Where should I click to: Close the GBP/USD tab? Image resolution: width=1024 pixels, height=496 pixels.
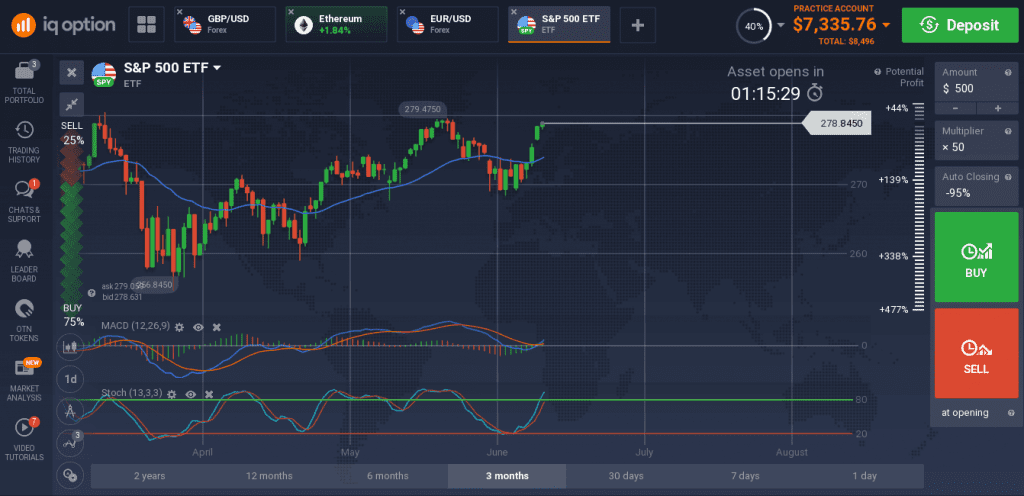pyautogui.click(x=180, y=12)
